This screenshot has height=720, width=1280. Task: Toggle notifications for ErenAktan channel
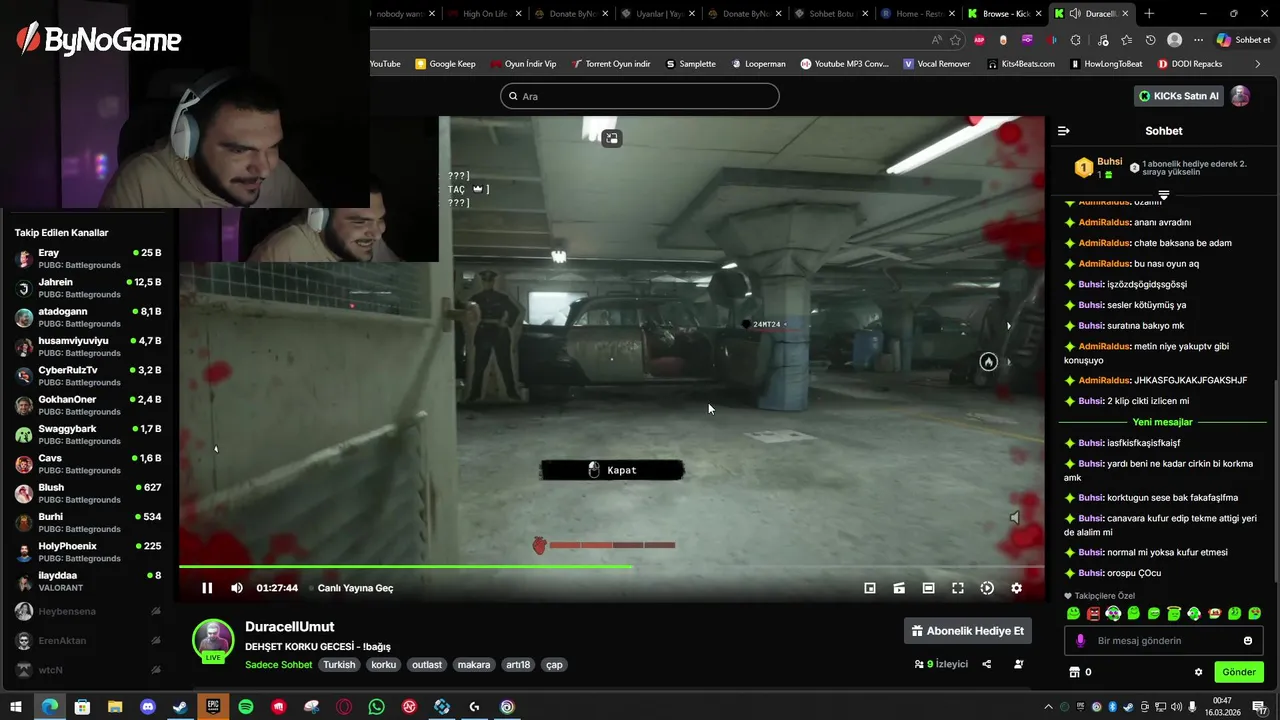click(x=156, y=640)
